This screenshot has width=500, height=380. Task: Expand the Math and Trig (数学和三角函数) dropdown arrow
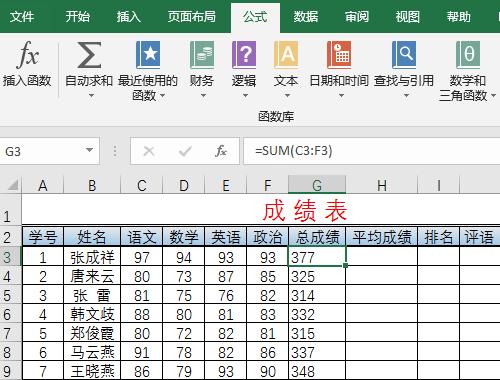click(x=493, y=96)
